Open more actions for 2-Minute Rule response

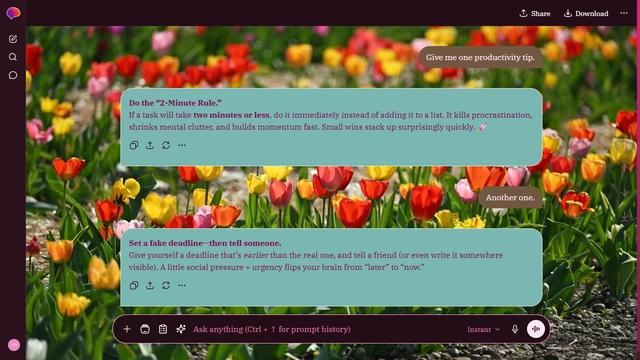(x=182, y=145)
